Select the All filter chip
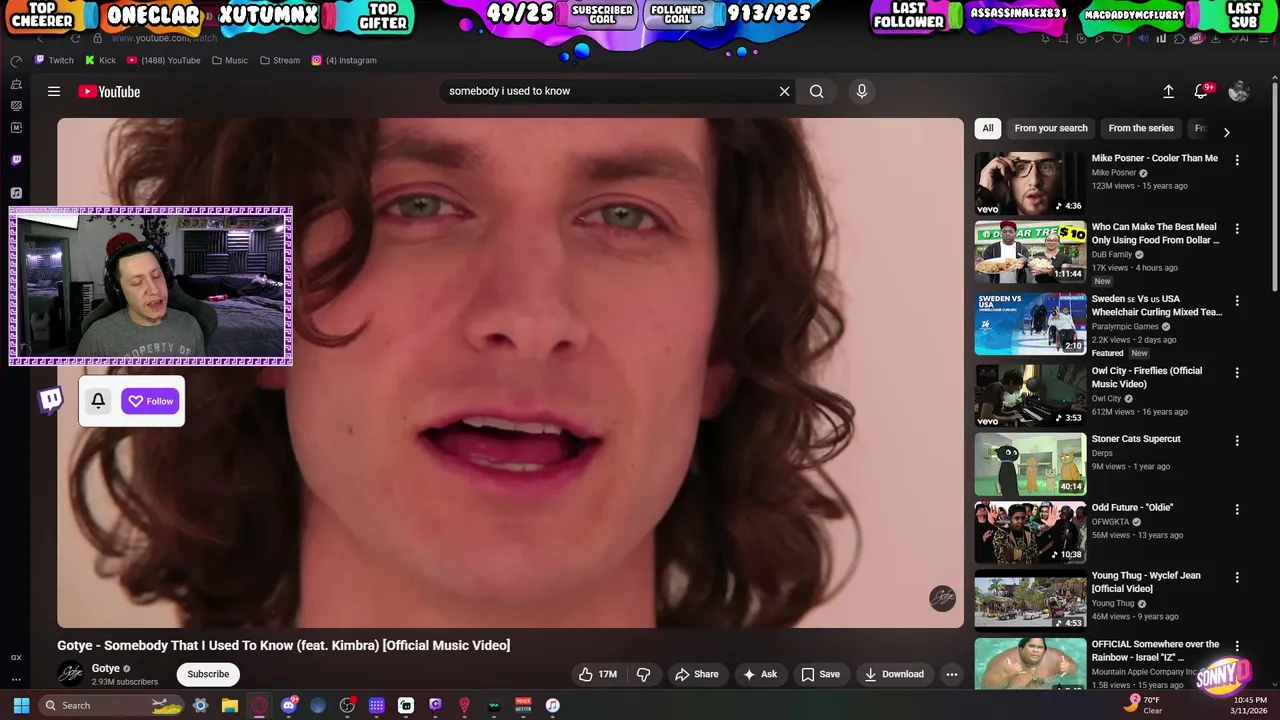The height and width of the screenshot is (720, 1280). 987,128
